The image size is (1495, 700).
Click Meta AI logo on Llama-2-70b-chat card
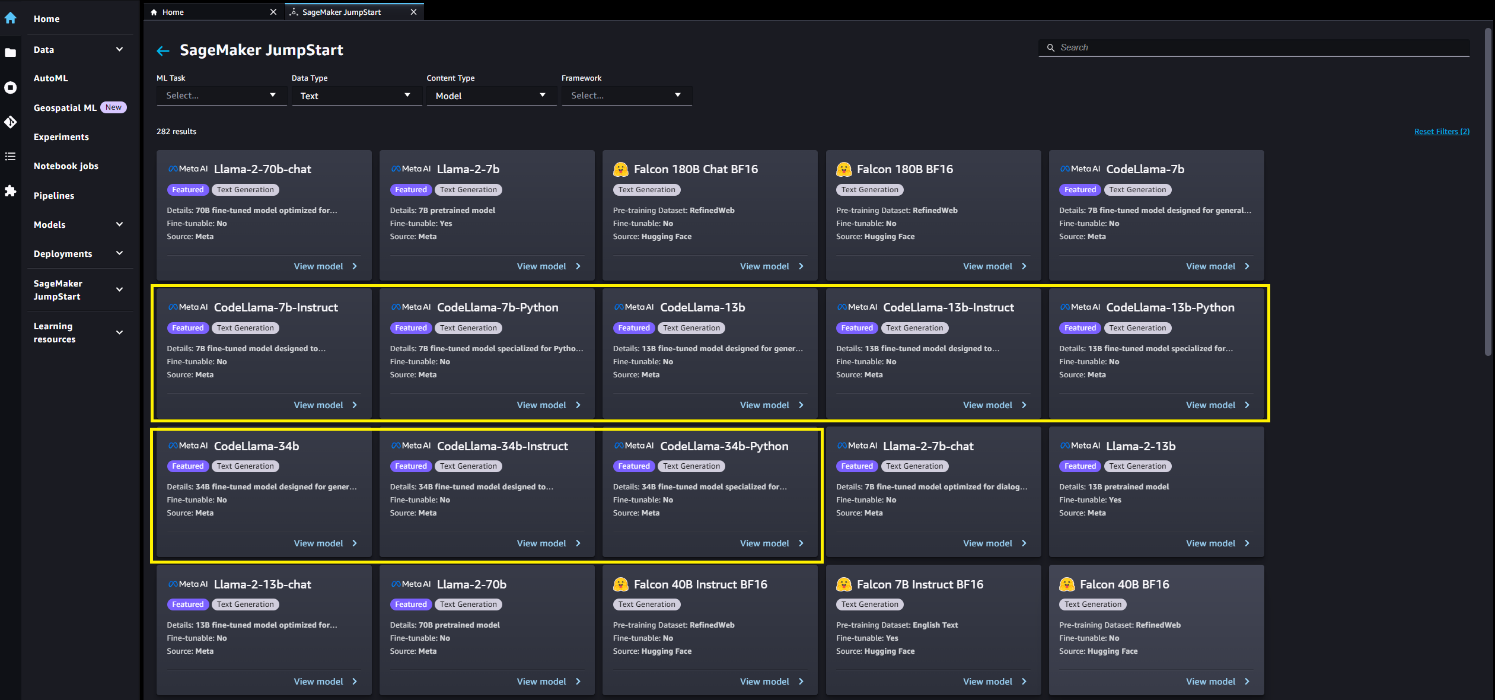(188, 169)
